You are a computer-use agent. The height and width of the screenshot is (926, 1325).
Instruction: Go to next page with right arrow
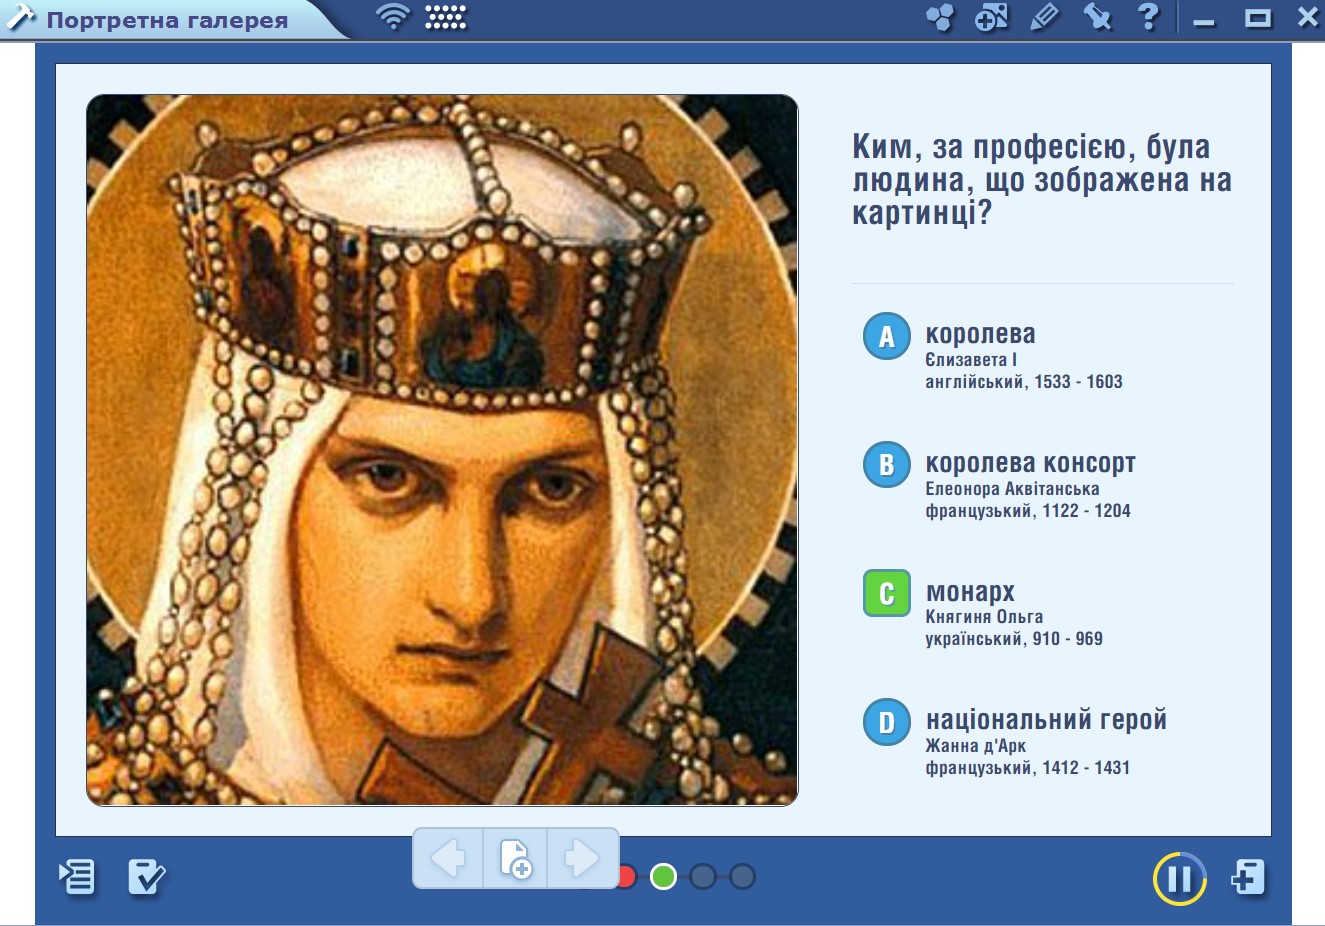(582, 858)
